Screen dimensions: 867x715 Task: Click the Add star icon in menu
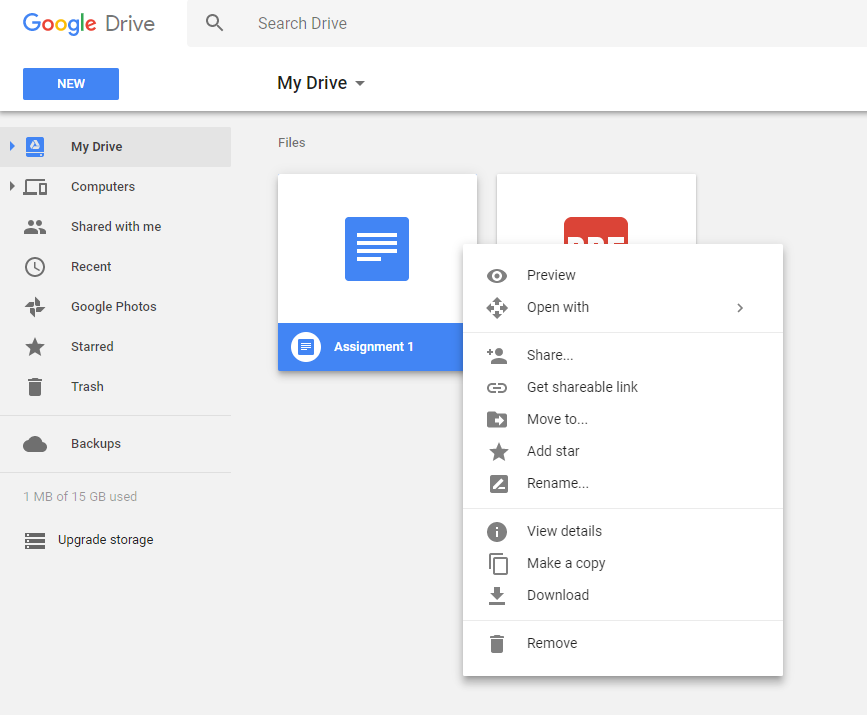point(498,451)
